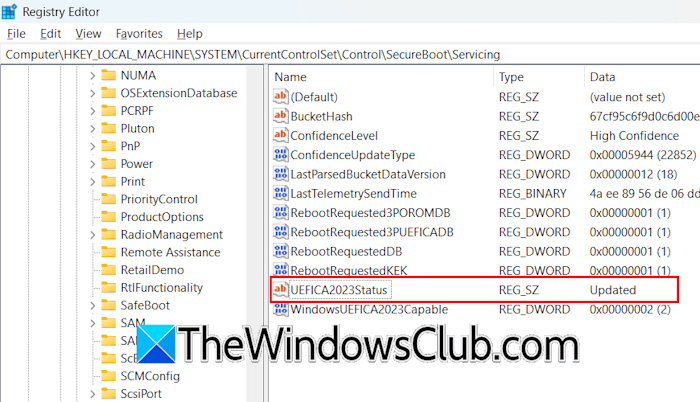Click the 0x00005944 (22852) data cell
This screenshot has width=700, height=402.
click(x=643, y=155)
